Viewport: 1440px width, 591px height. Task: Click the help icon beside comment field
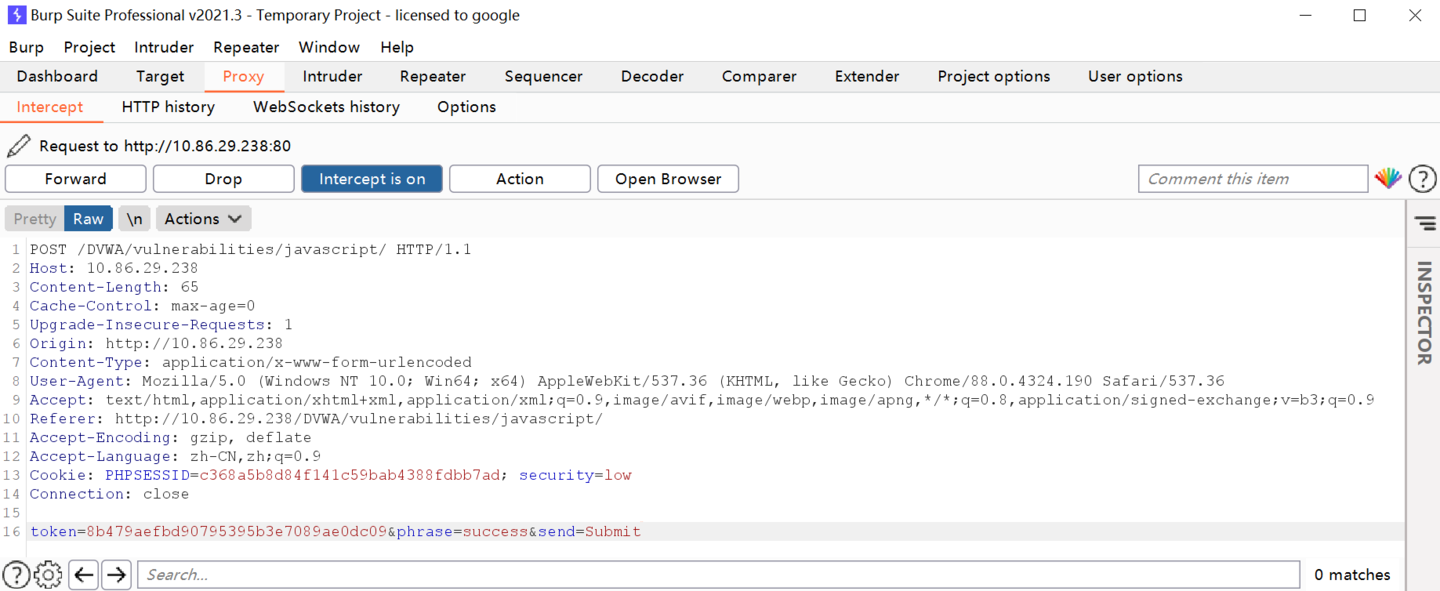pos(1422,179)
